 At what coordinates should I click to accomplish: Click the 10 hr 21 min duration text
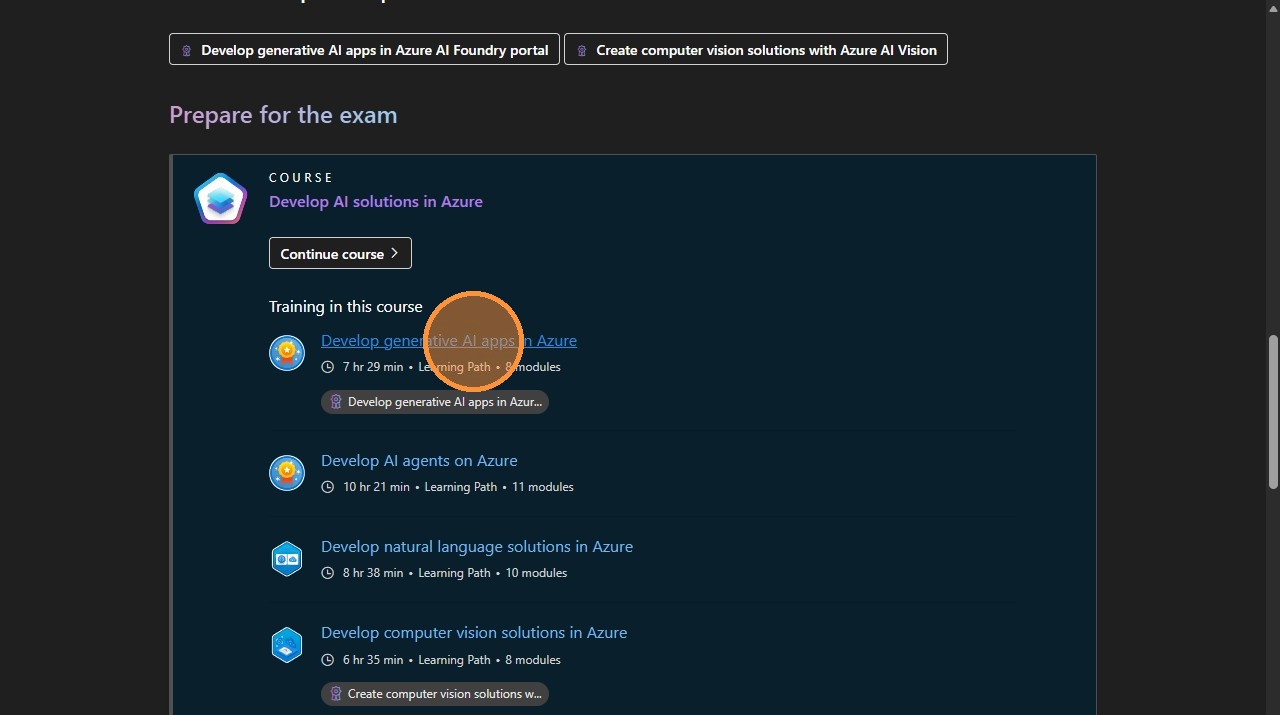coord(376,487)
